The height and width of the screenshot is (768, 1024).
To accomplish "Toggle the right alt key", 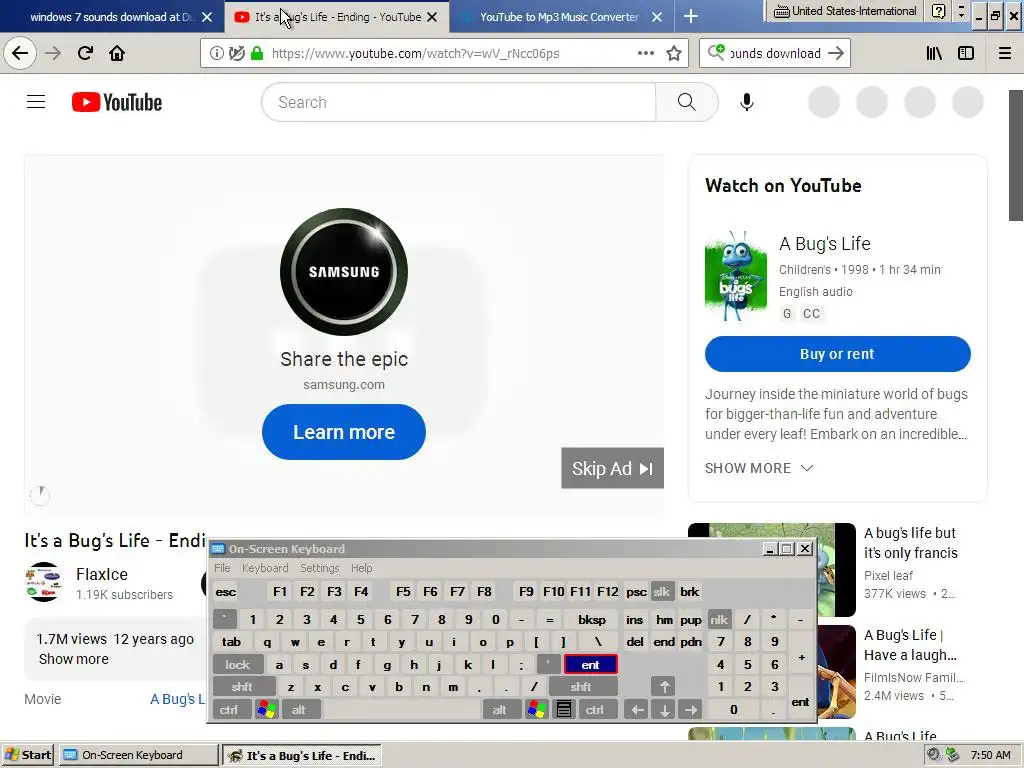I will [500, 710].
